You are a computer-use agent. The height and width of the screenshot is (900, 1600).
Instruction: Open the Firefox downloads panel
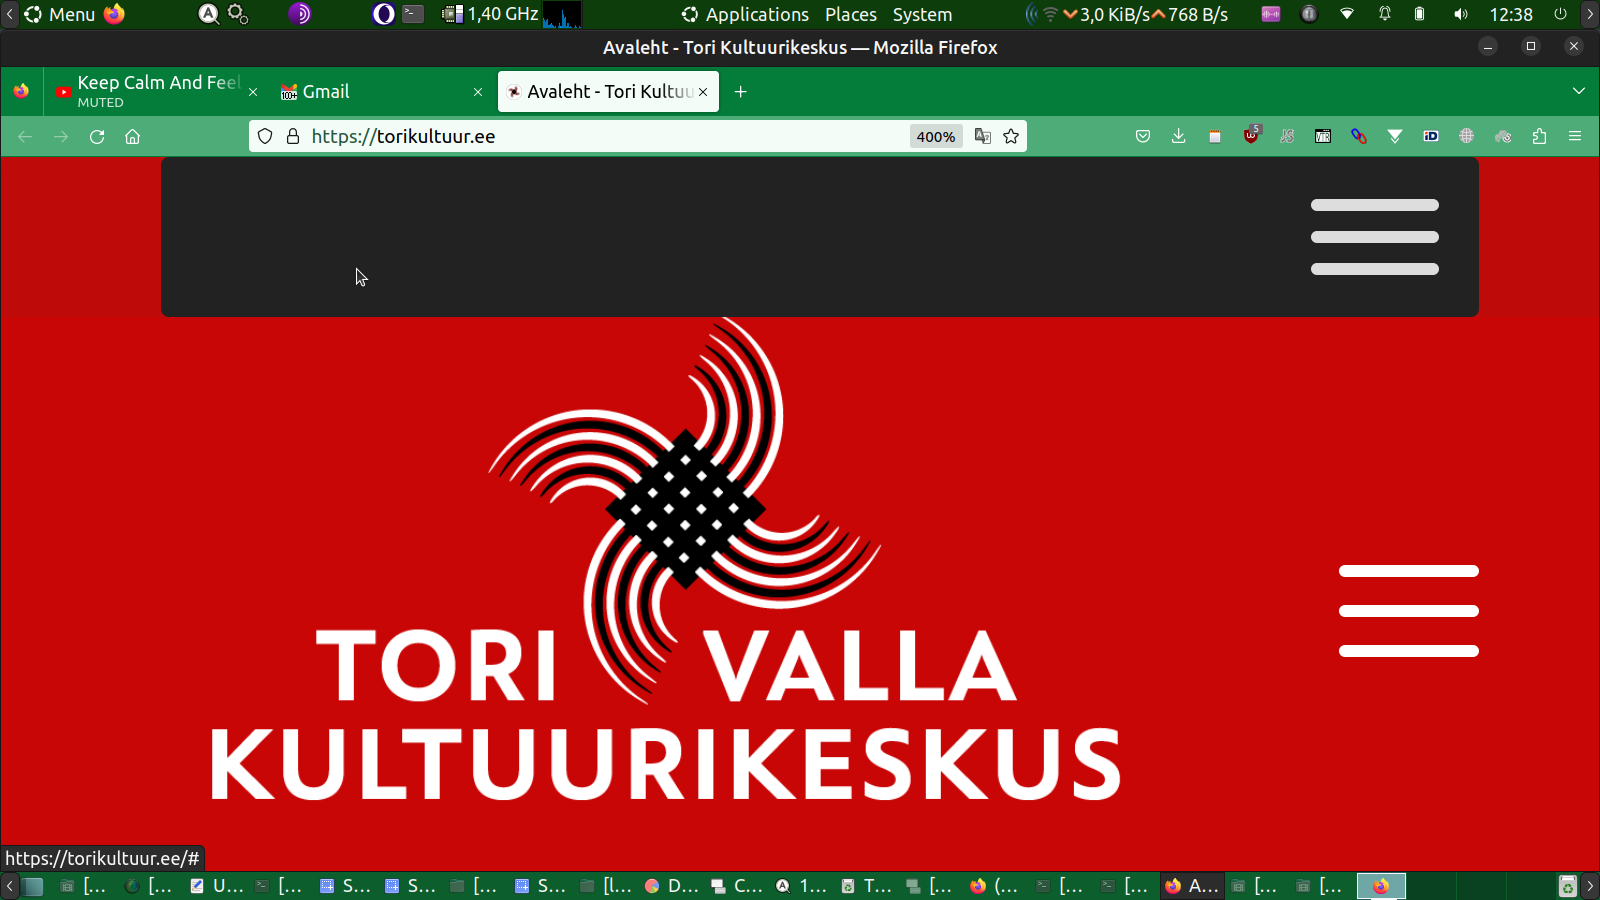pyautogui.click(x=1179, y=137)
